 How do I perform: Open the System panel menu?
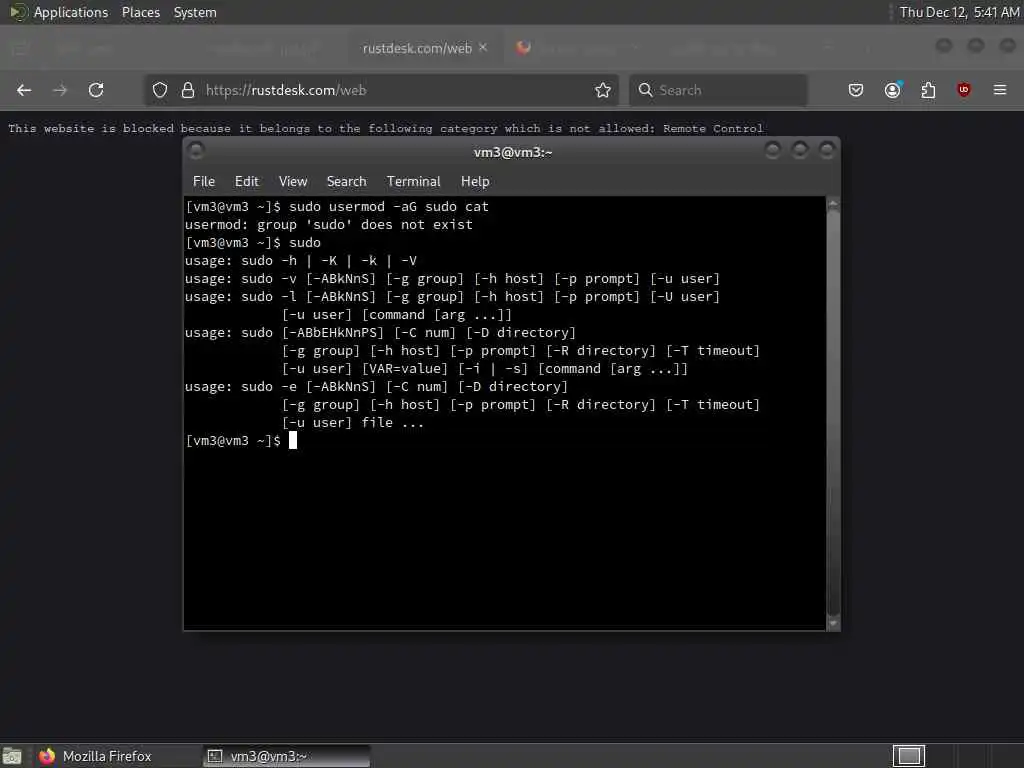tap(195, 12)
